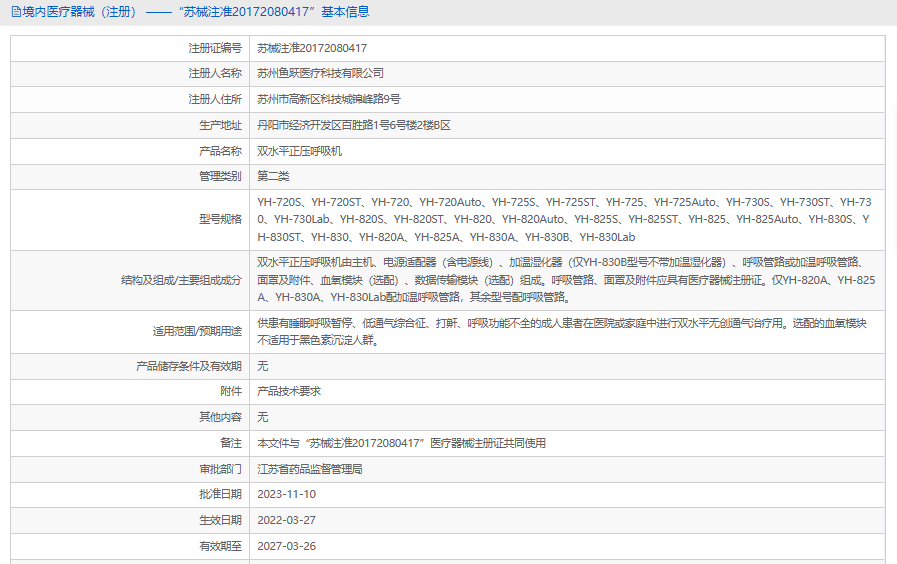This screenshot has width=897, height=564.
Task: Click the 备注 remark text
Action: (401, 442)
